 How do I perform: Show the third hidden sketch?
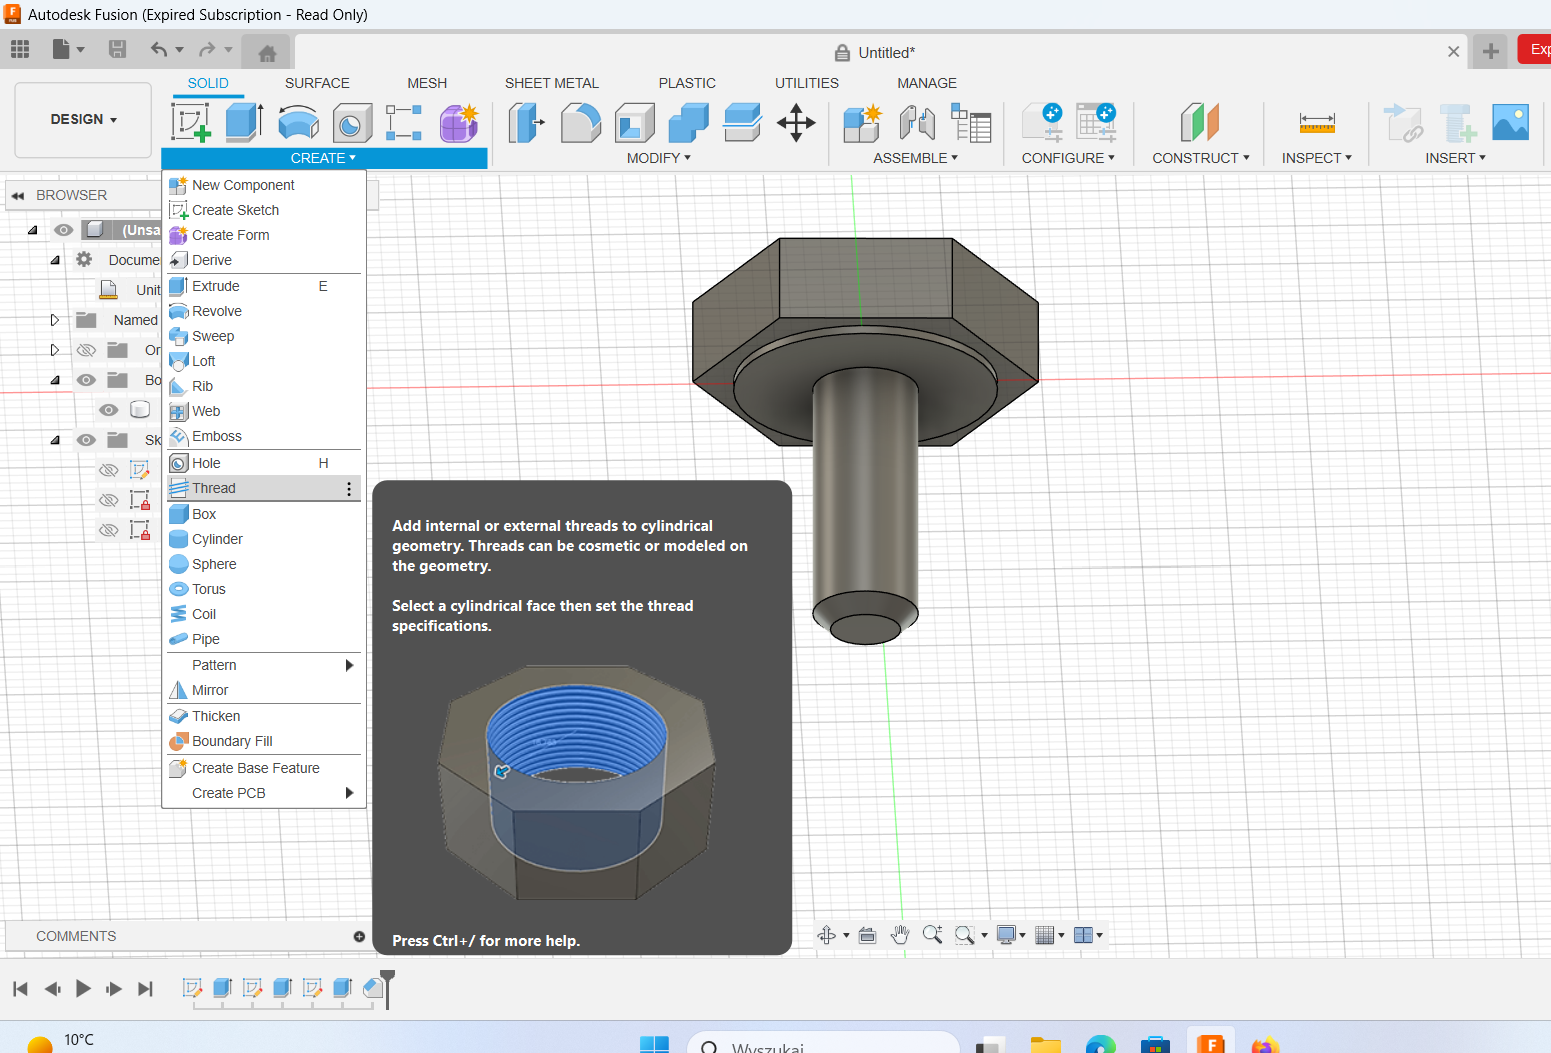coord(109,530)
